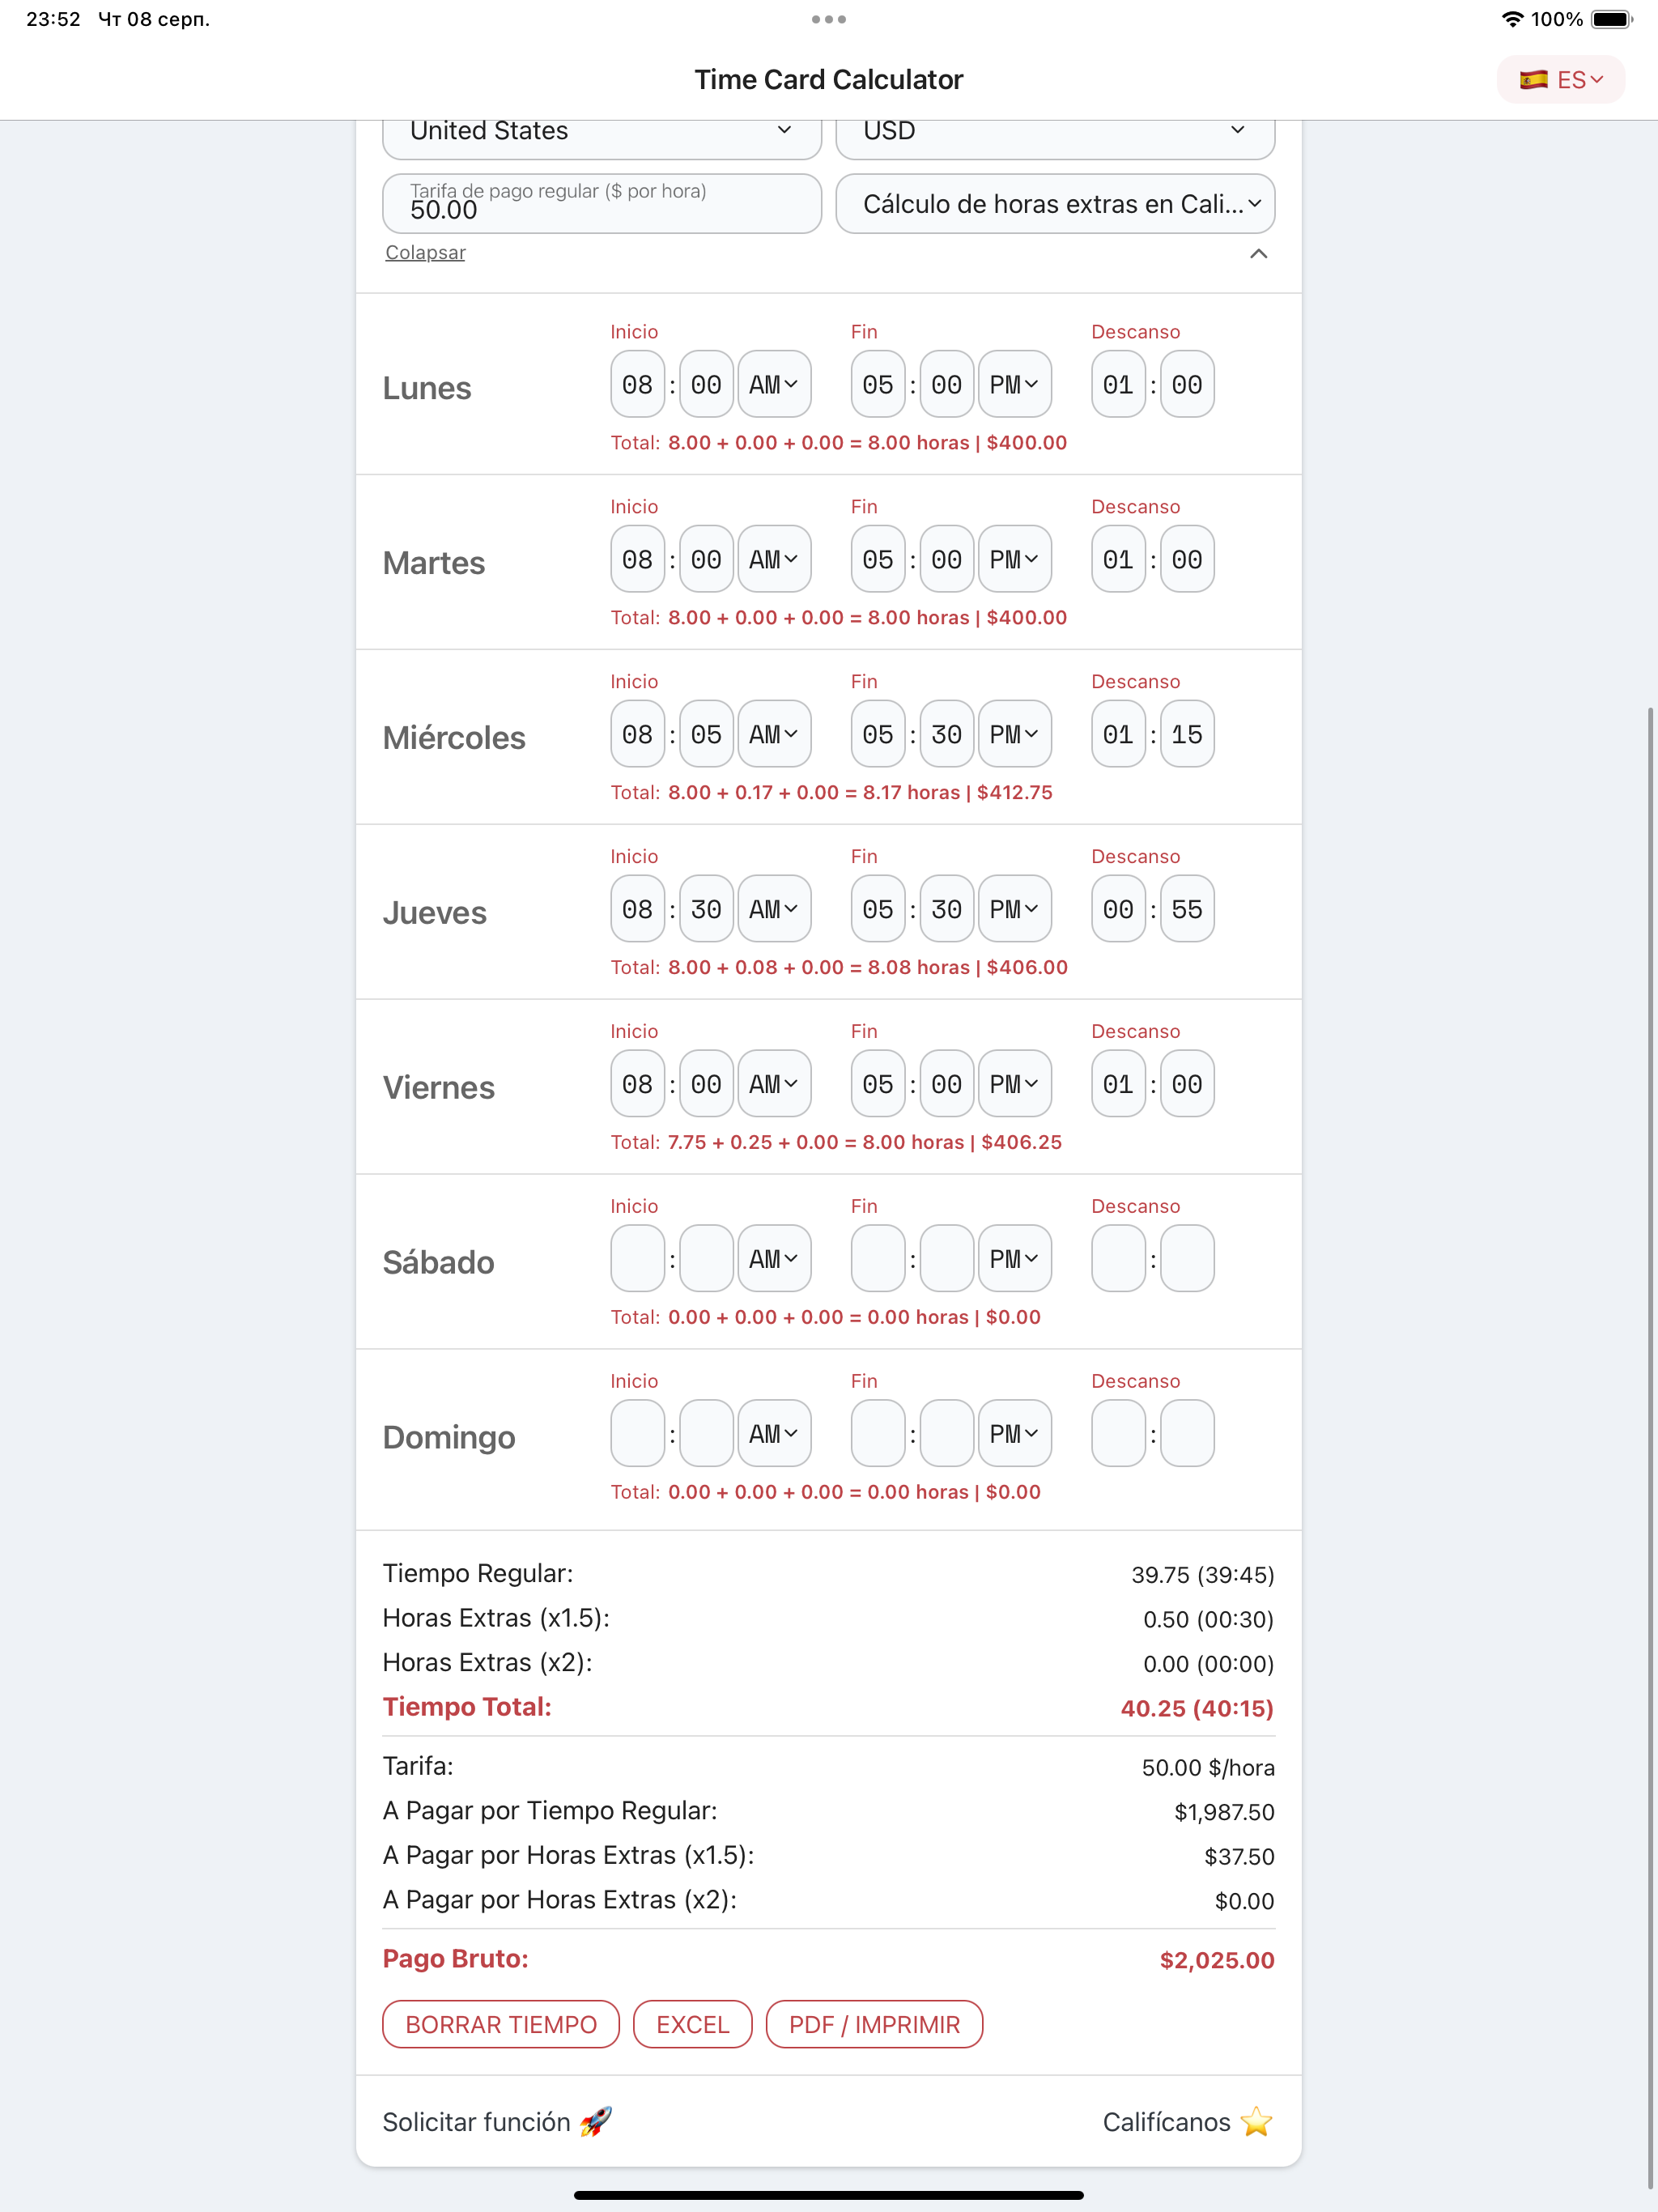
Task: Edit the regular pay rate field
Action: coord(601,204)
